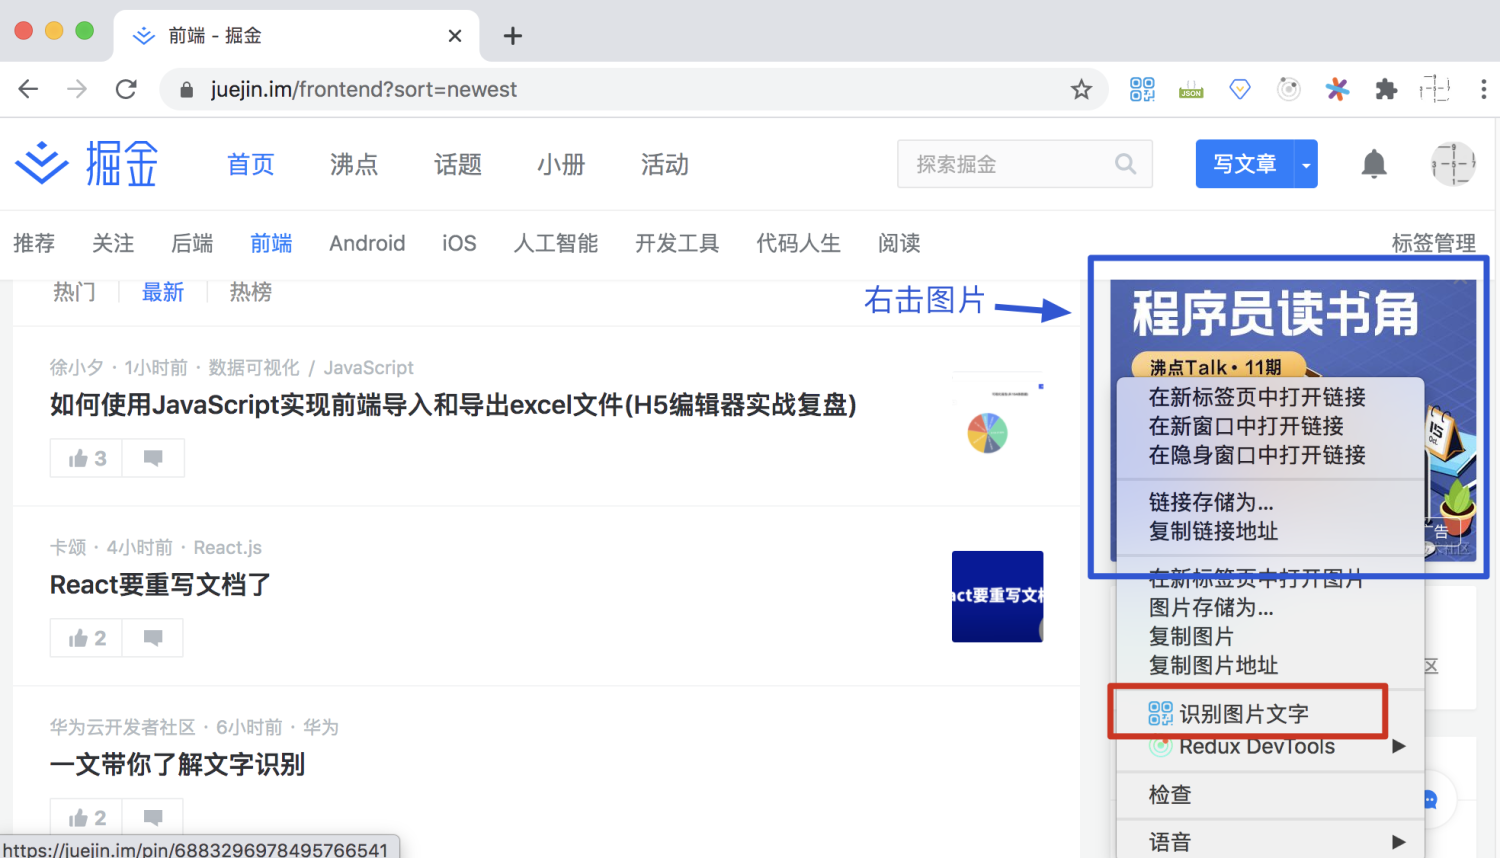Open comments on the excel article
Viewport: 1500px width, 858px height.
[153, 458]
